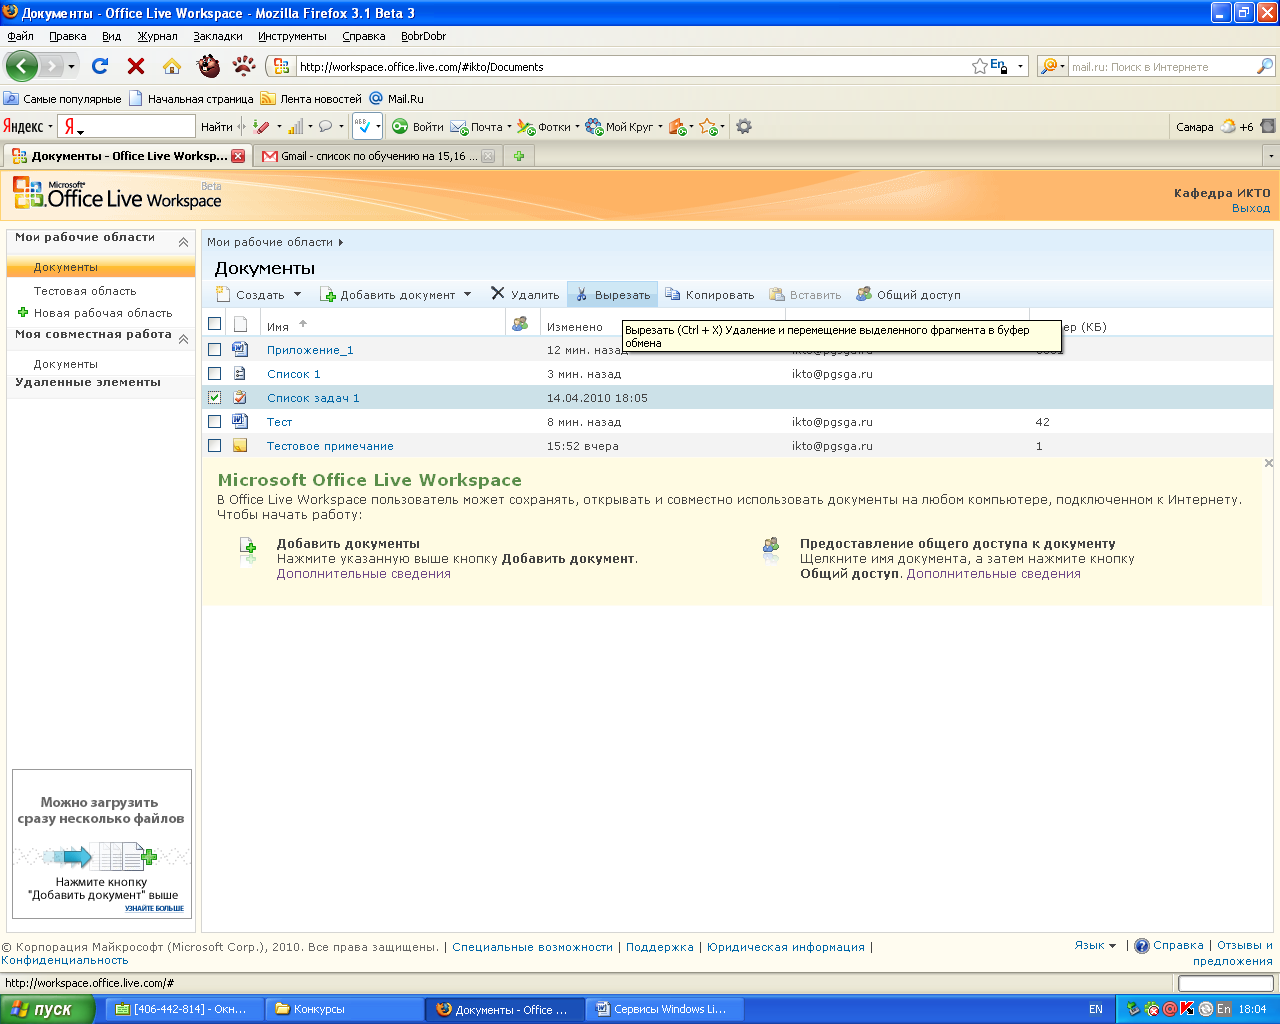Click the note icon beside Тестовое примечание

pyautogui.click(x=240, y=445)
